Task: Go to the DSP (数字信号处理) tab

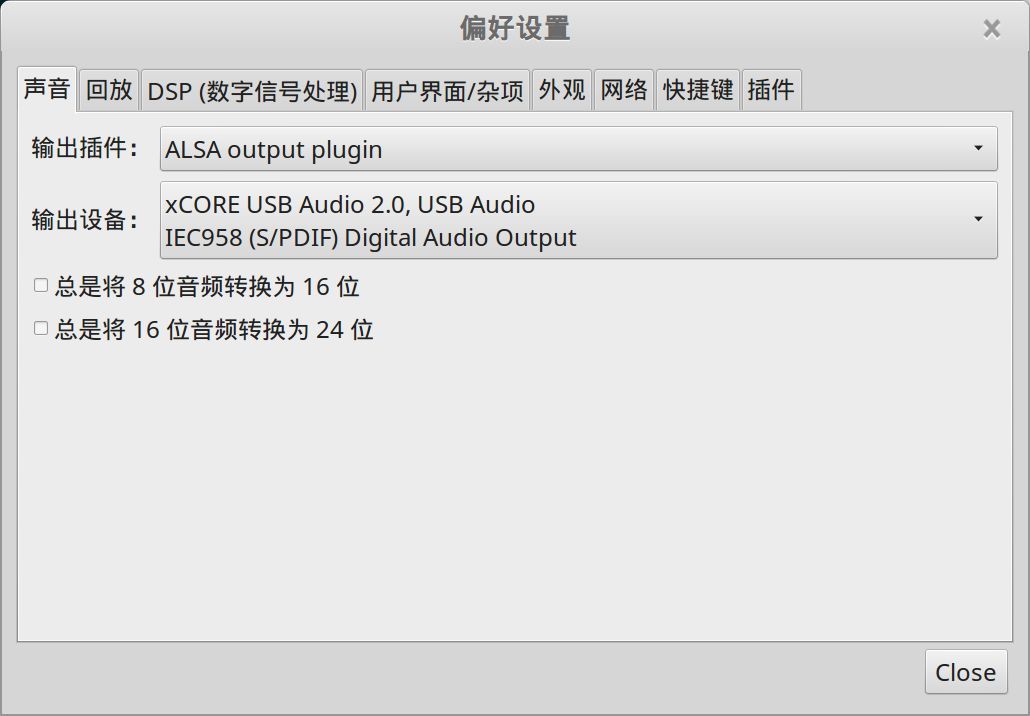Action: (x=252, y=91)
